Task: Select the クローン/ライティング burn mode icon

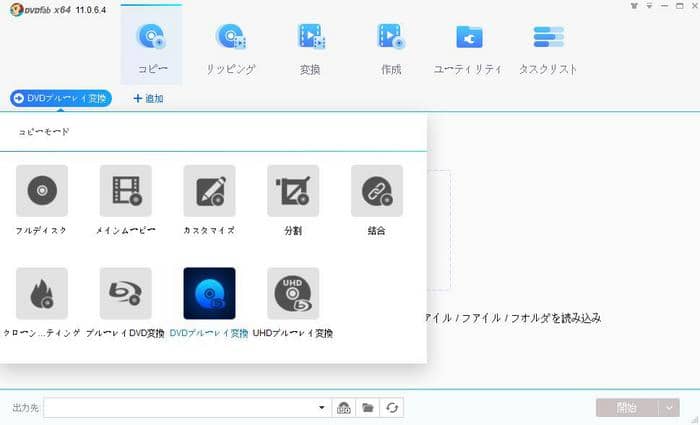Action: tap(42, 293)
